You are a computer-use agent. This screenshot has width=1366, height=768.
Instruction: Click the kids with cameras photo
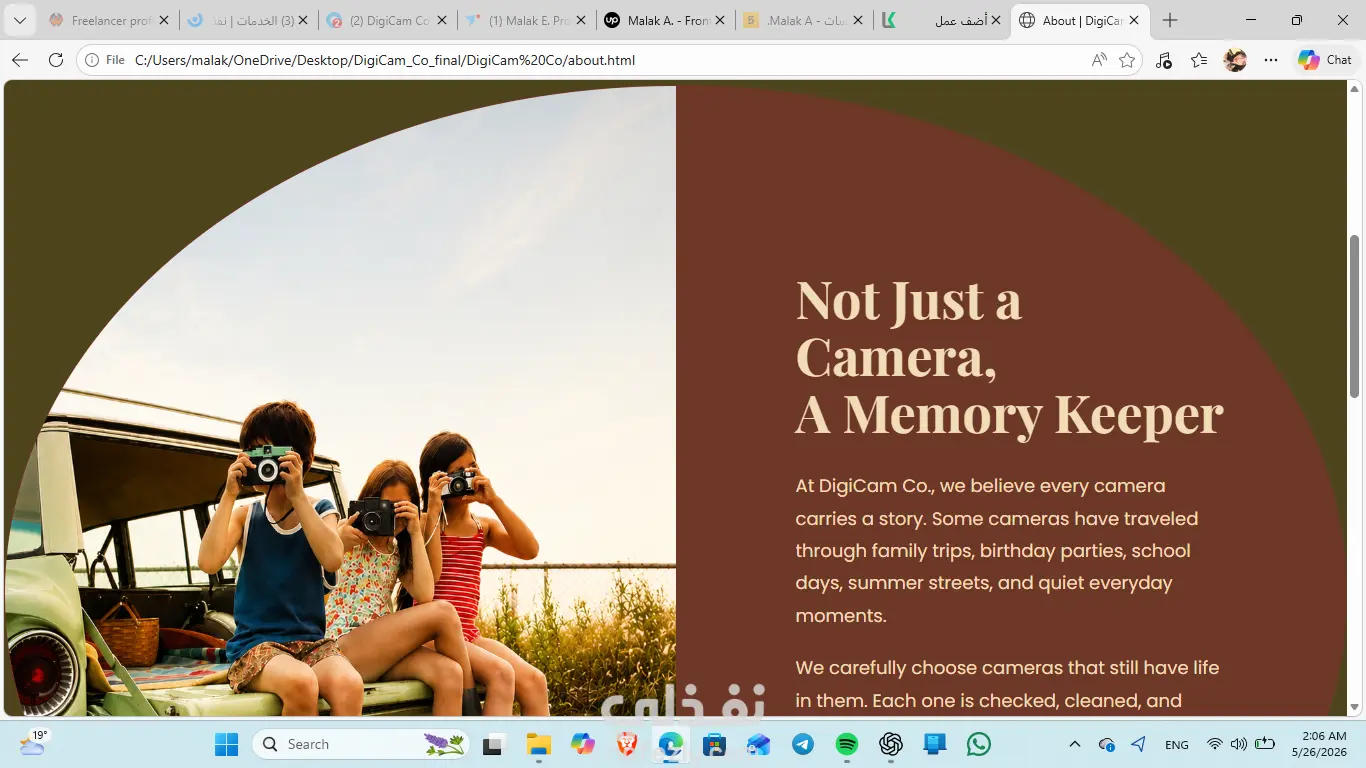click(340, 402)
